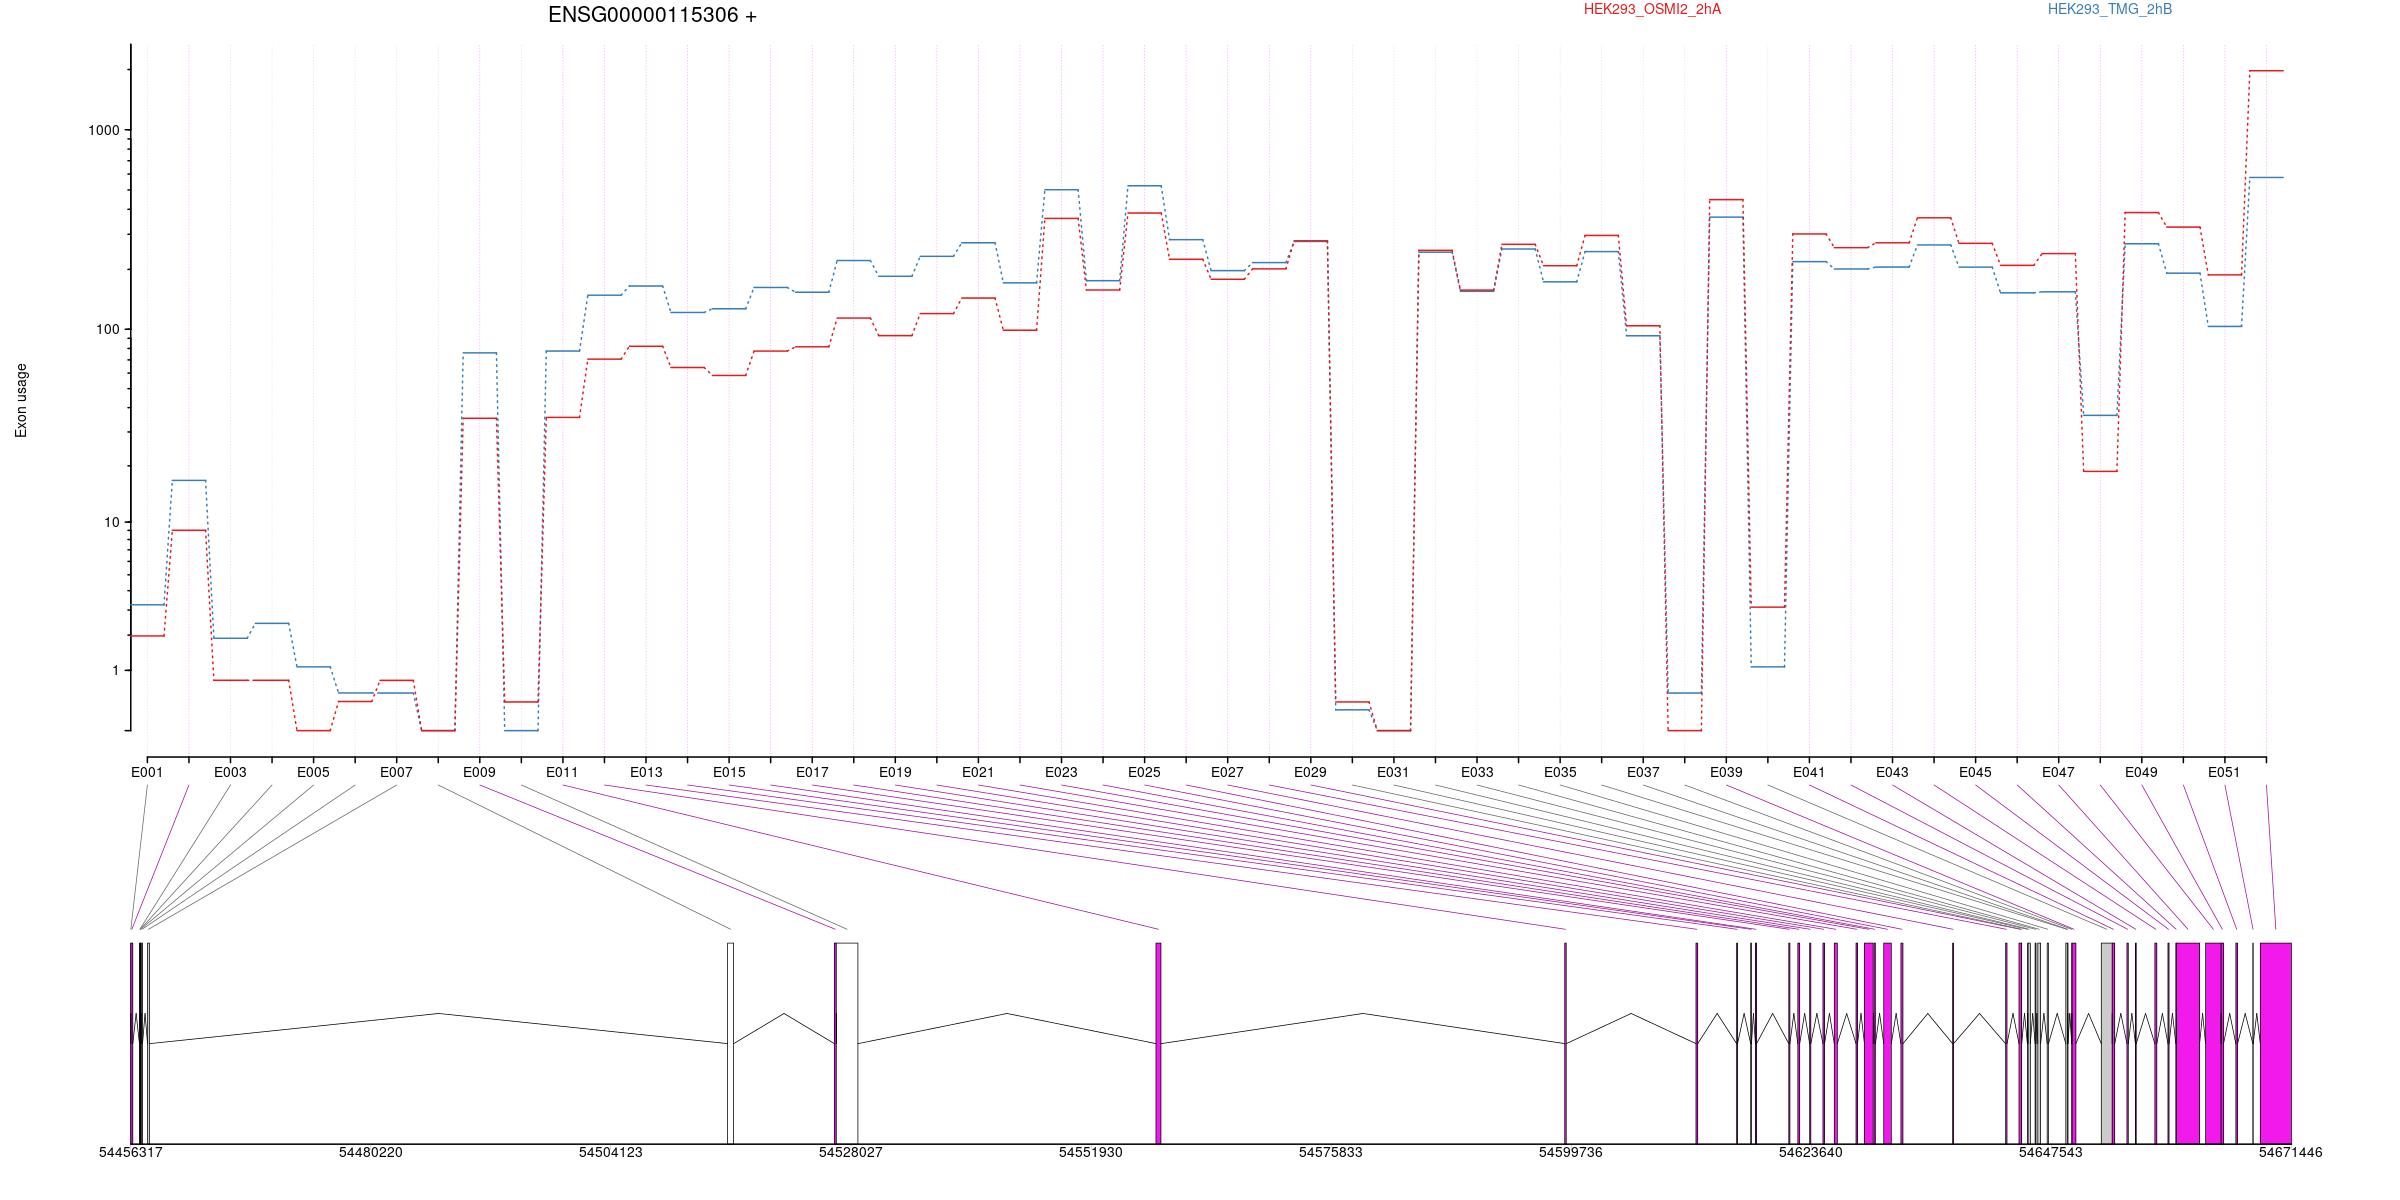The image size is (2400, 1200).
Task: Click the narrow white exon box near 54504123
Action: (x=730, y=1043)
